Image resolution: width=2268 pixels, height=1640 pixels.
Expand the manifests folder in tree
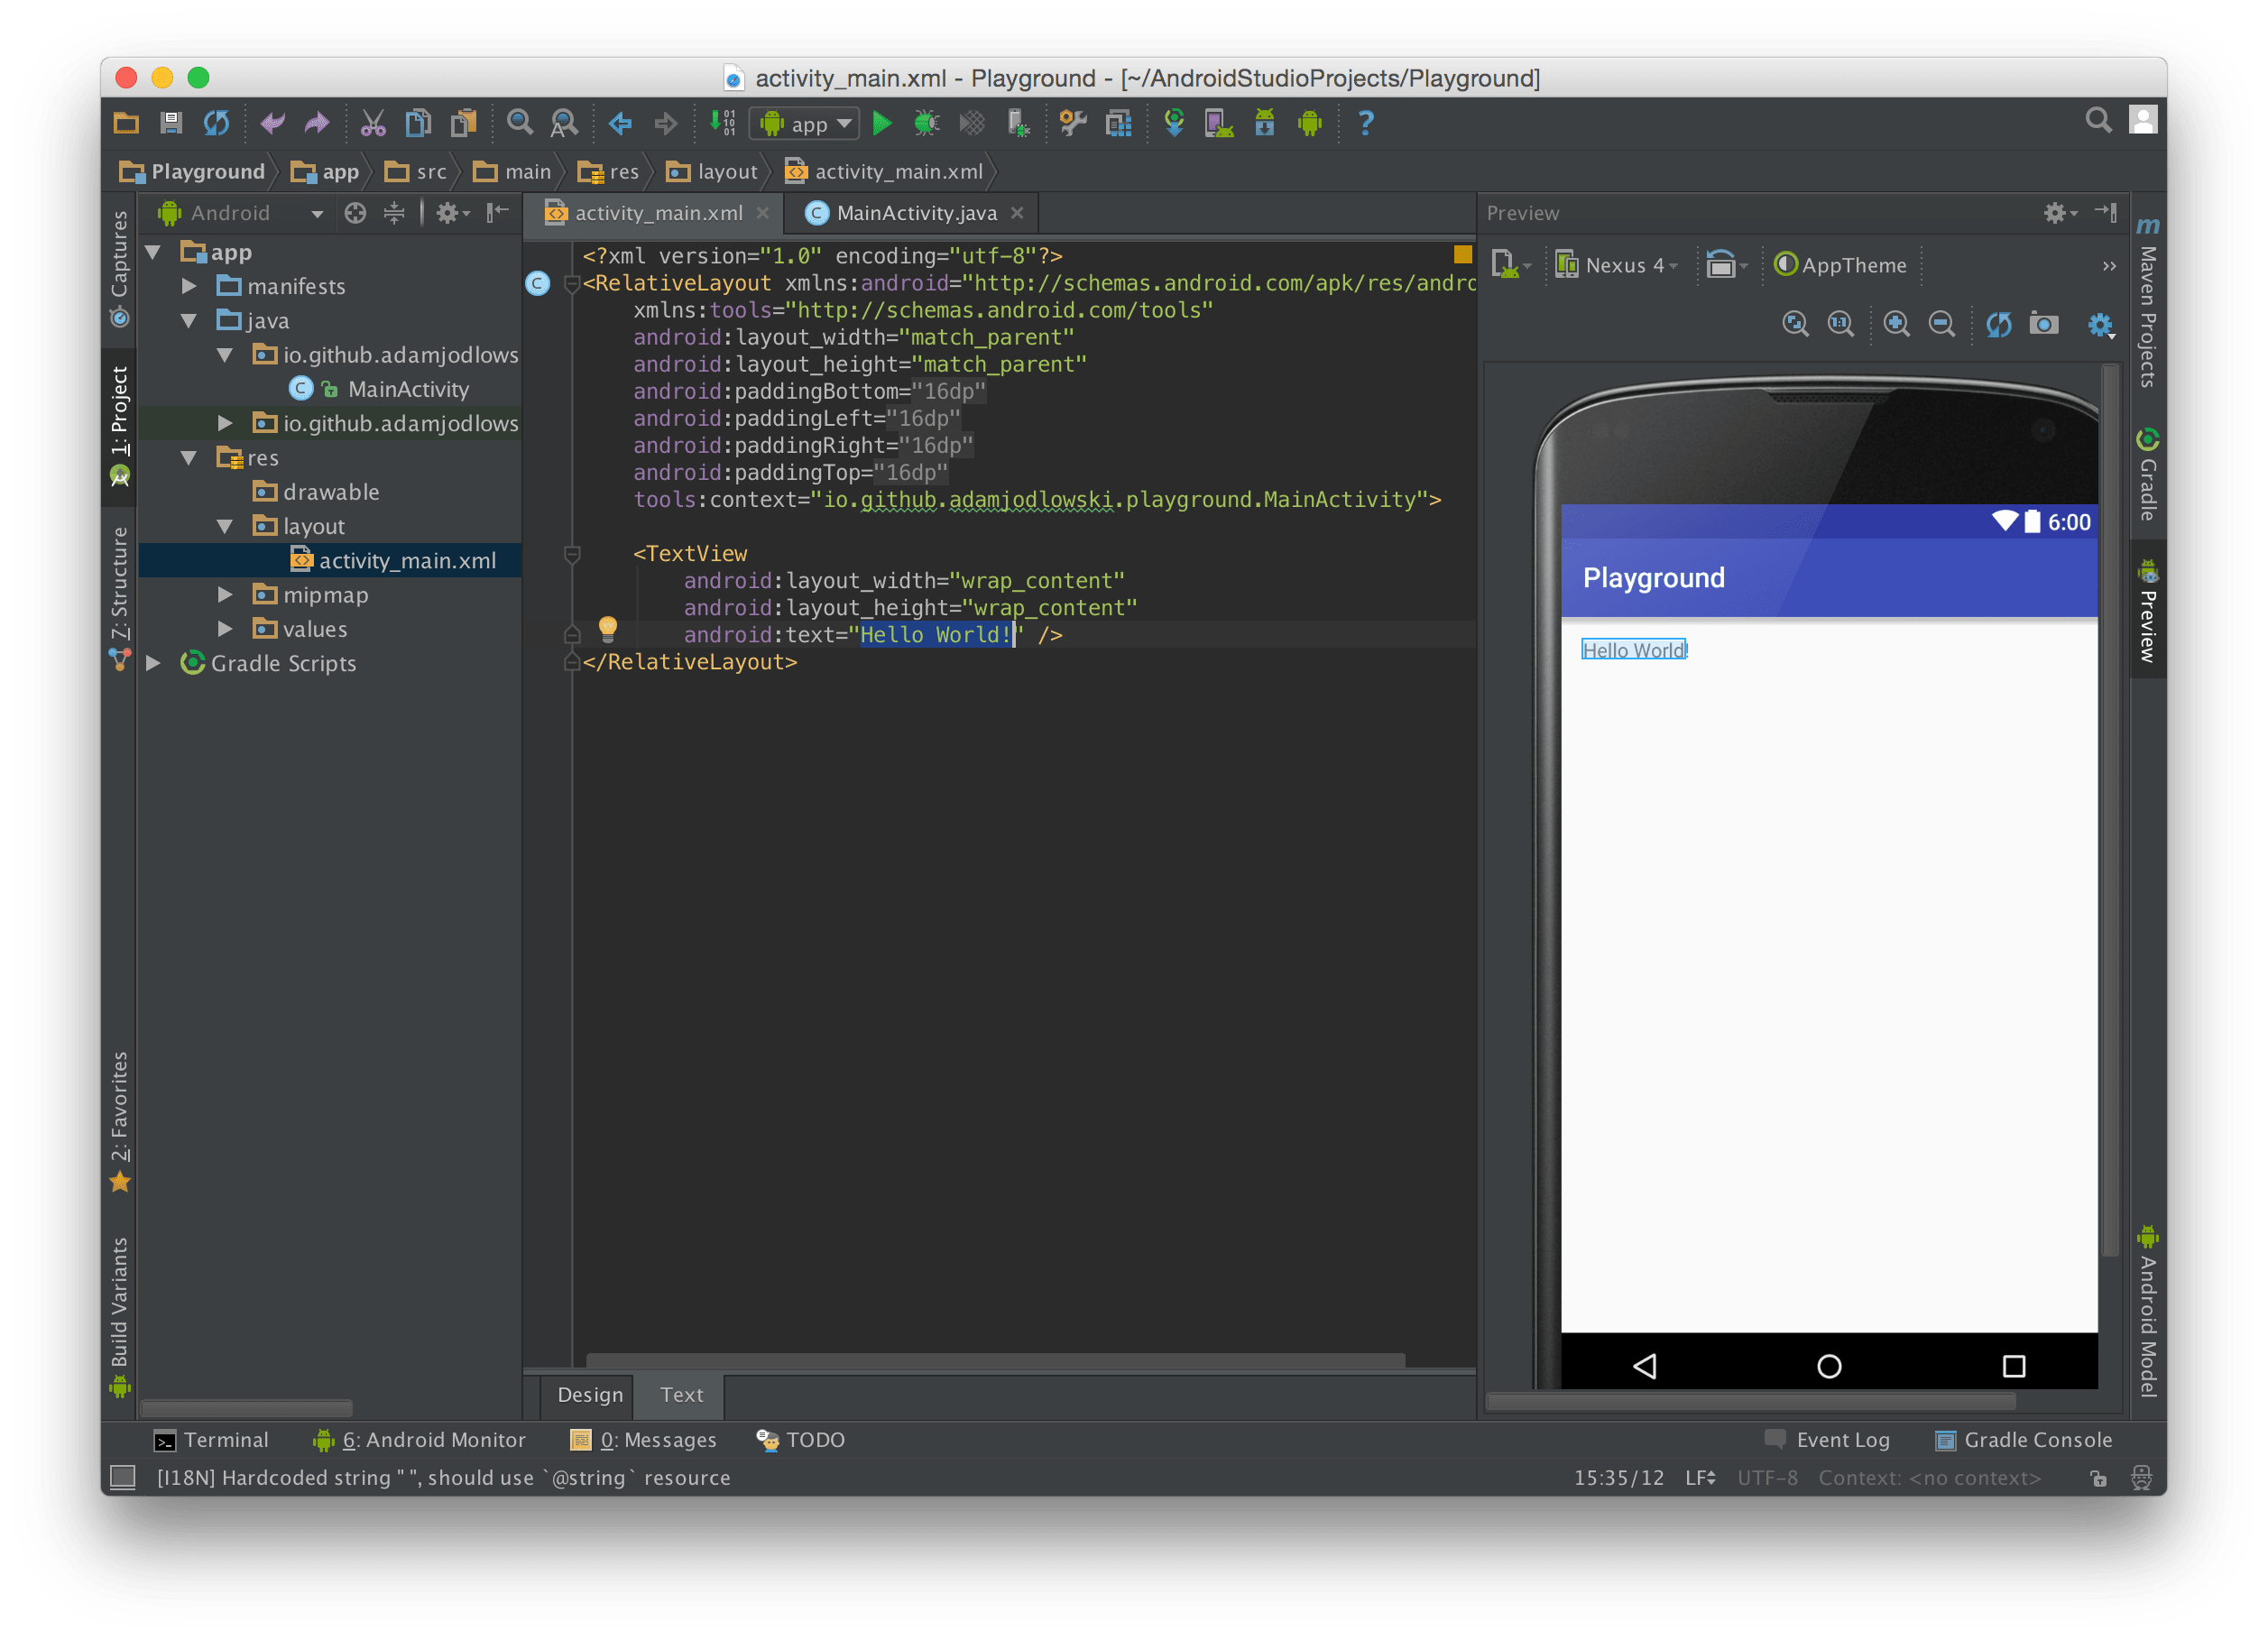(x=189, y=287)
